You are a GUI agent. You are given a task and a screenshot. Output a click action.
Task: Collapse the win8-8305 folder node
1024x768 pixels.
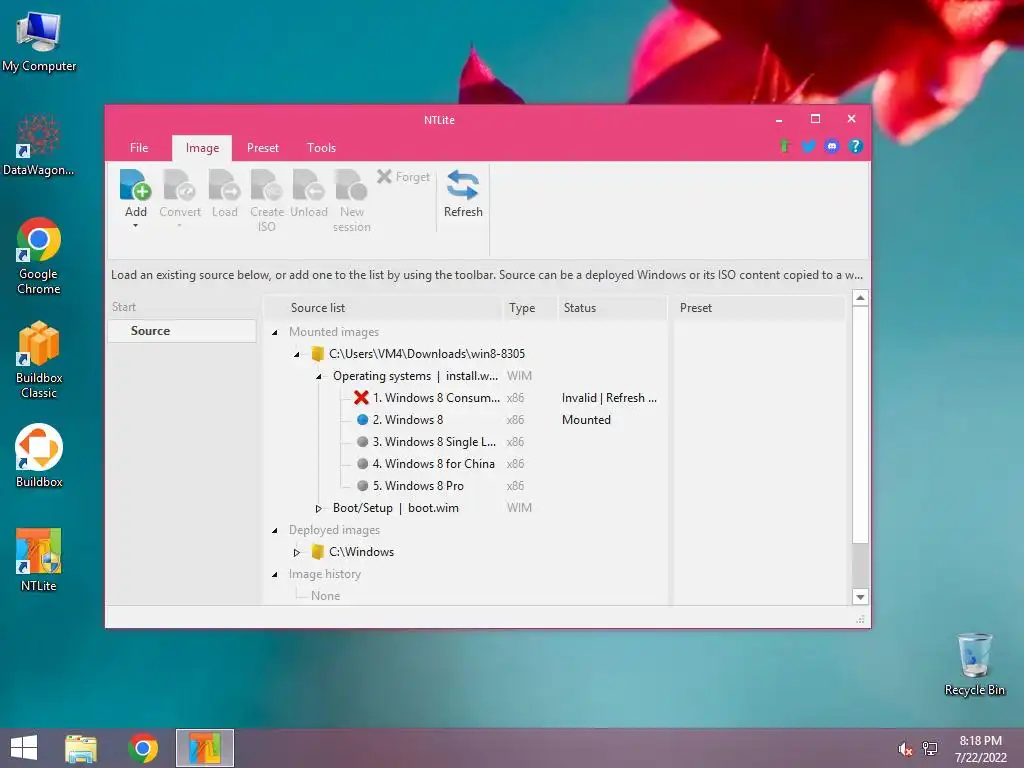[x=297, y=355]
